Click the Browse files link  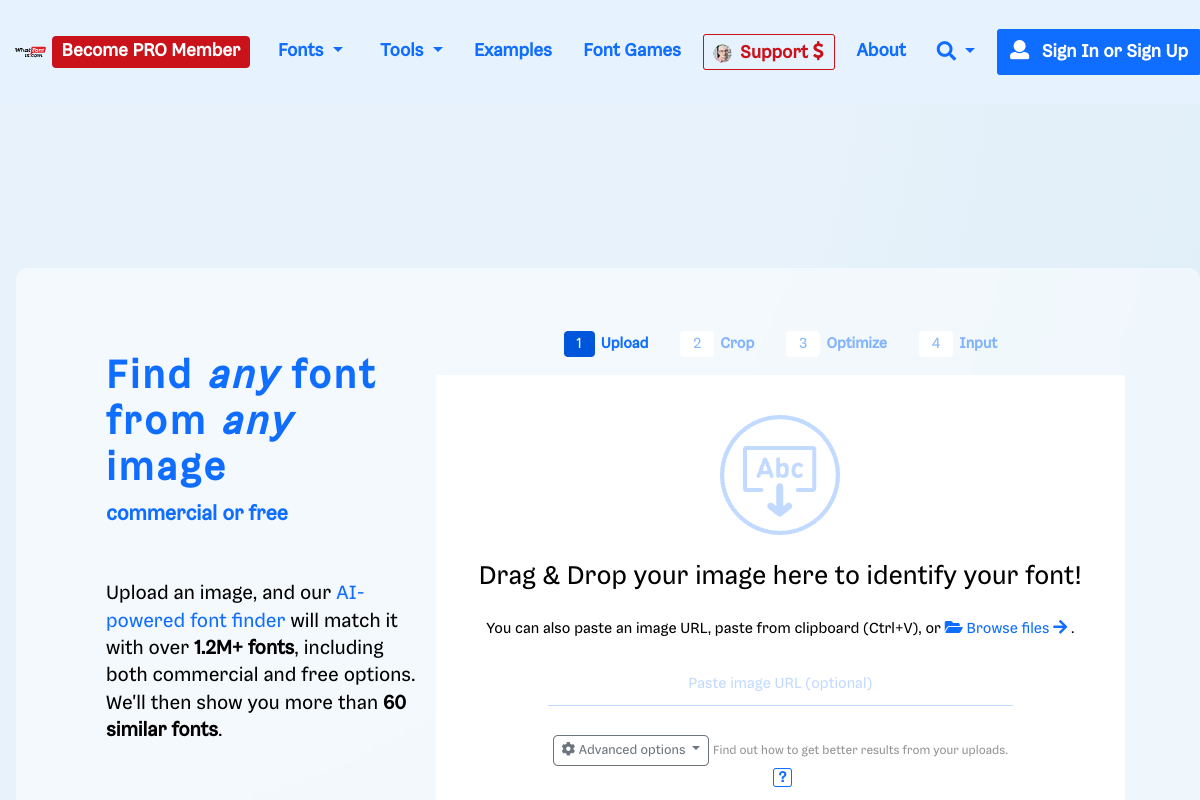1006,628
